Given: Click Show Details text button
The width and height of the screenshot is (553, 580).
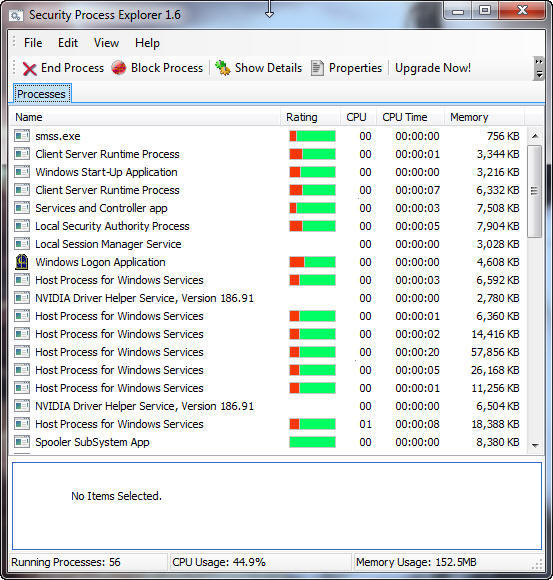Looking at the screenshot, I should point(269,68).
